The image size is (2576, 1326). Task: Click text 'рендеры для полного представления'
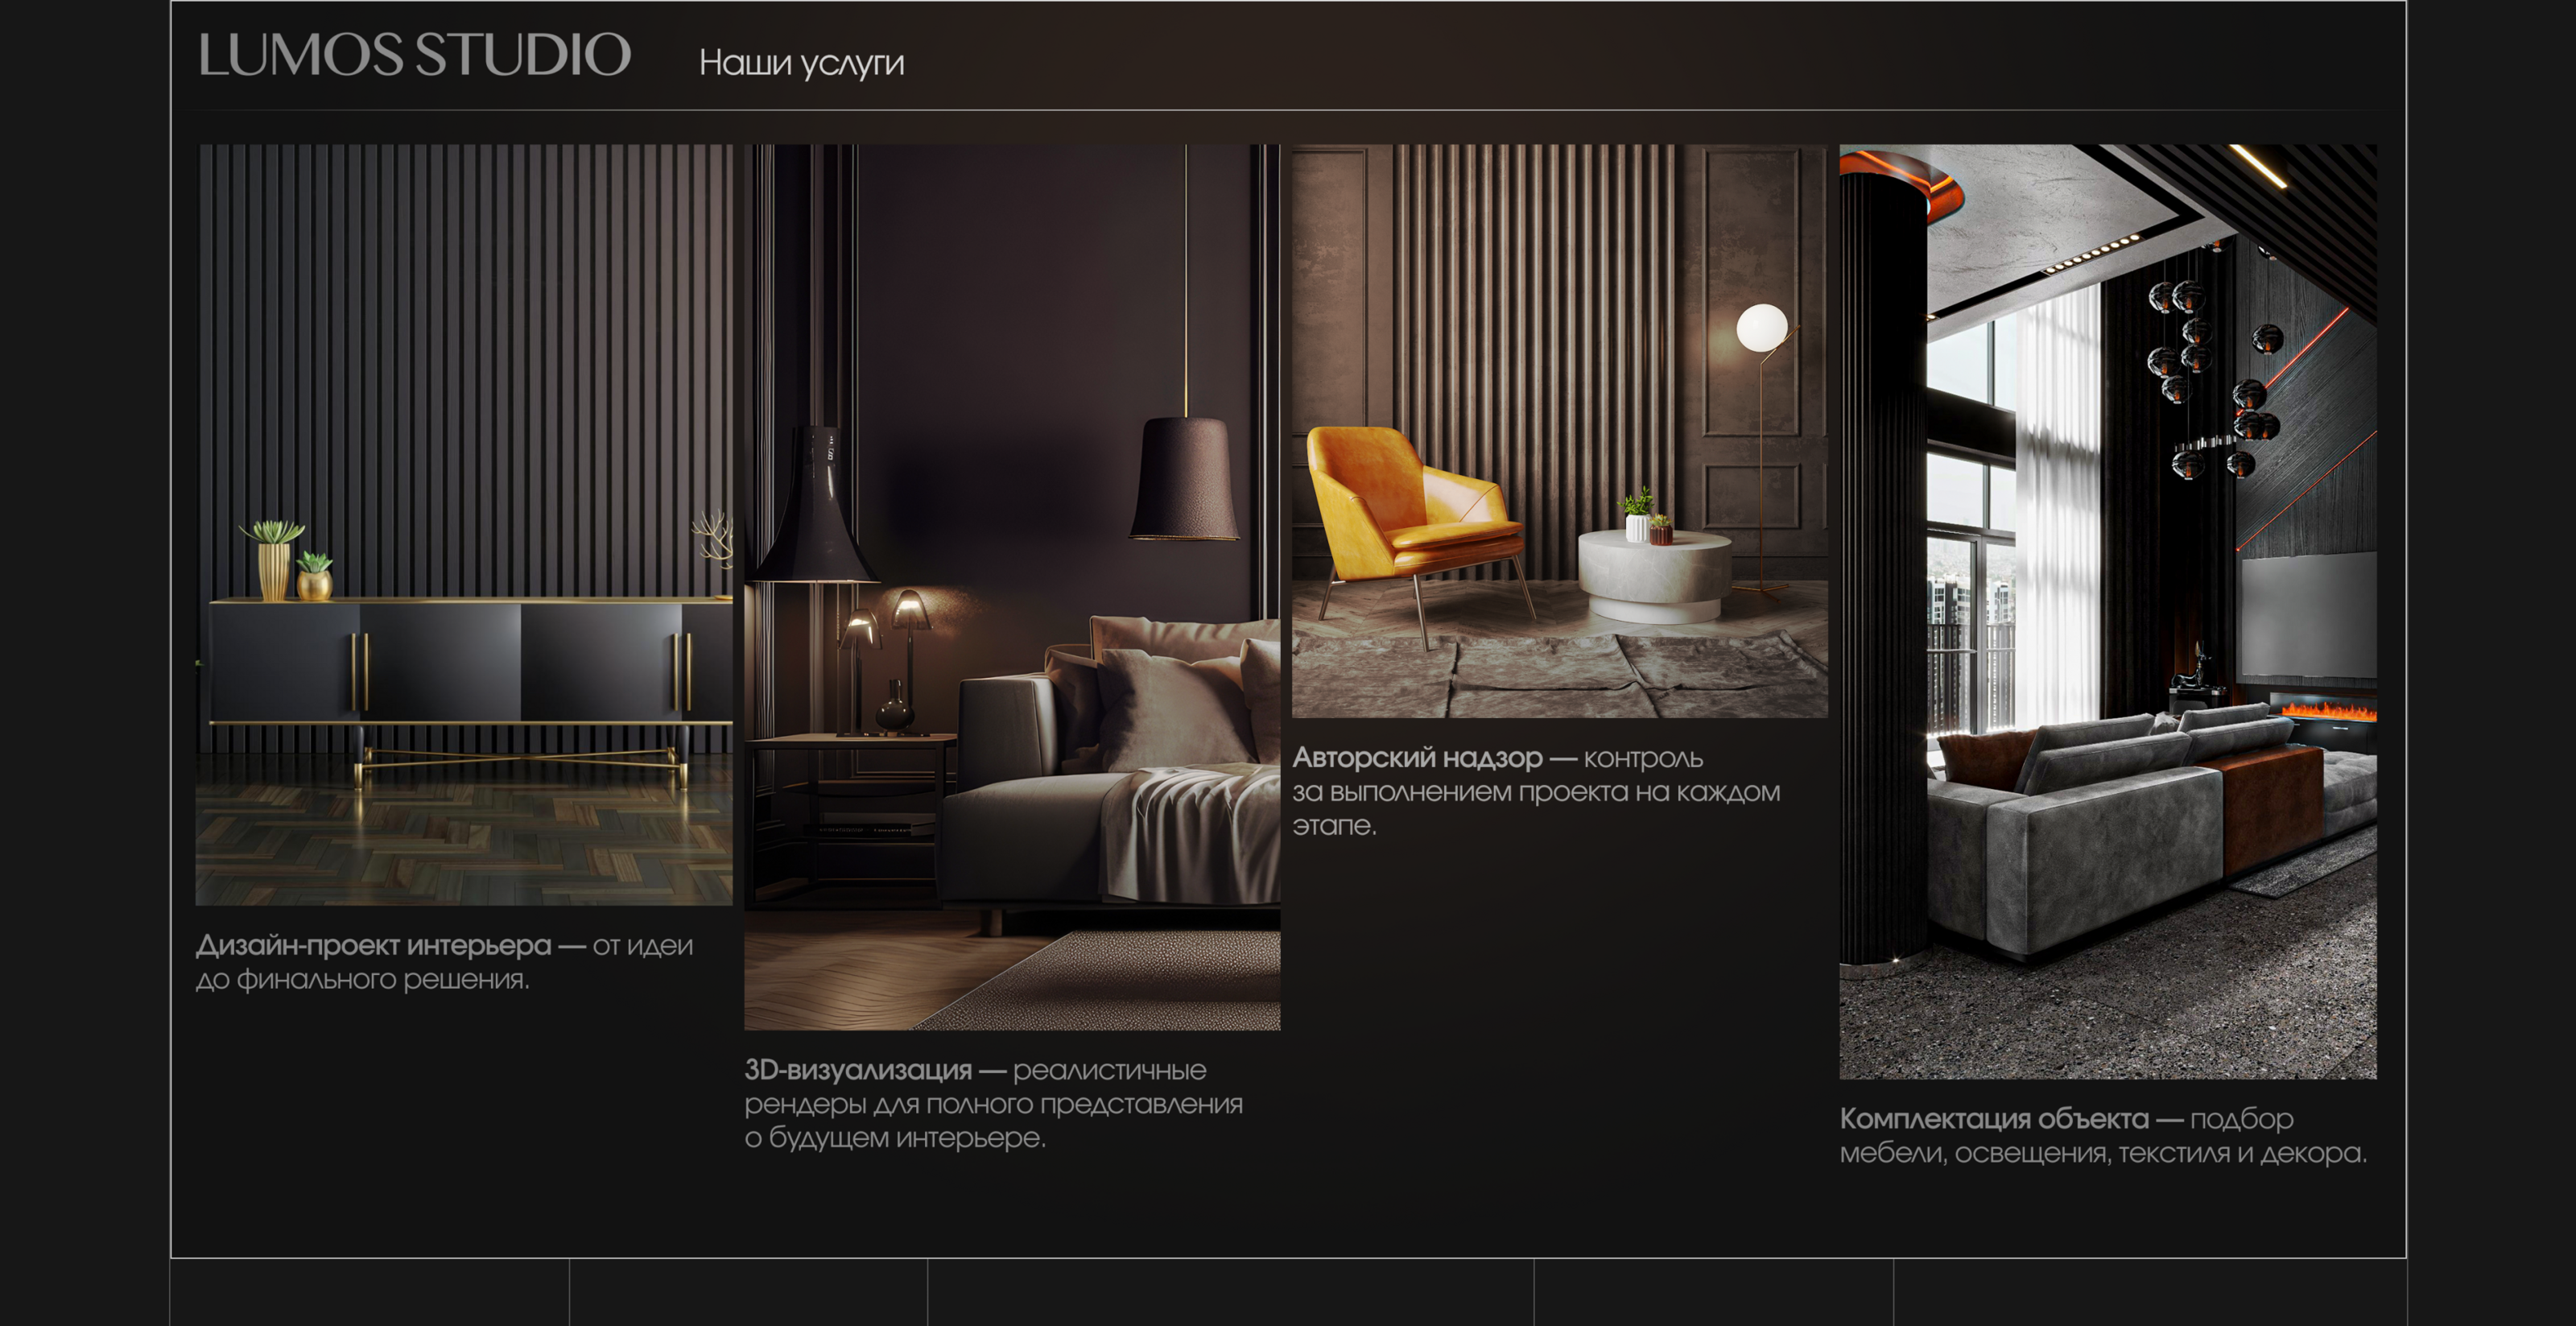(x=993, y=1104)
